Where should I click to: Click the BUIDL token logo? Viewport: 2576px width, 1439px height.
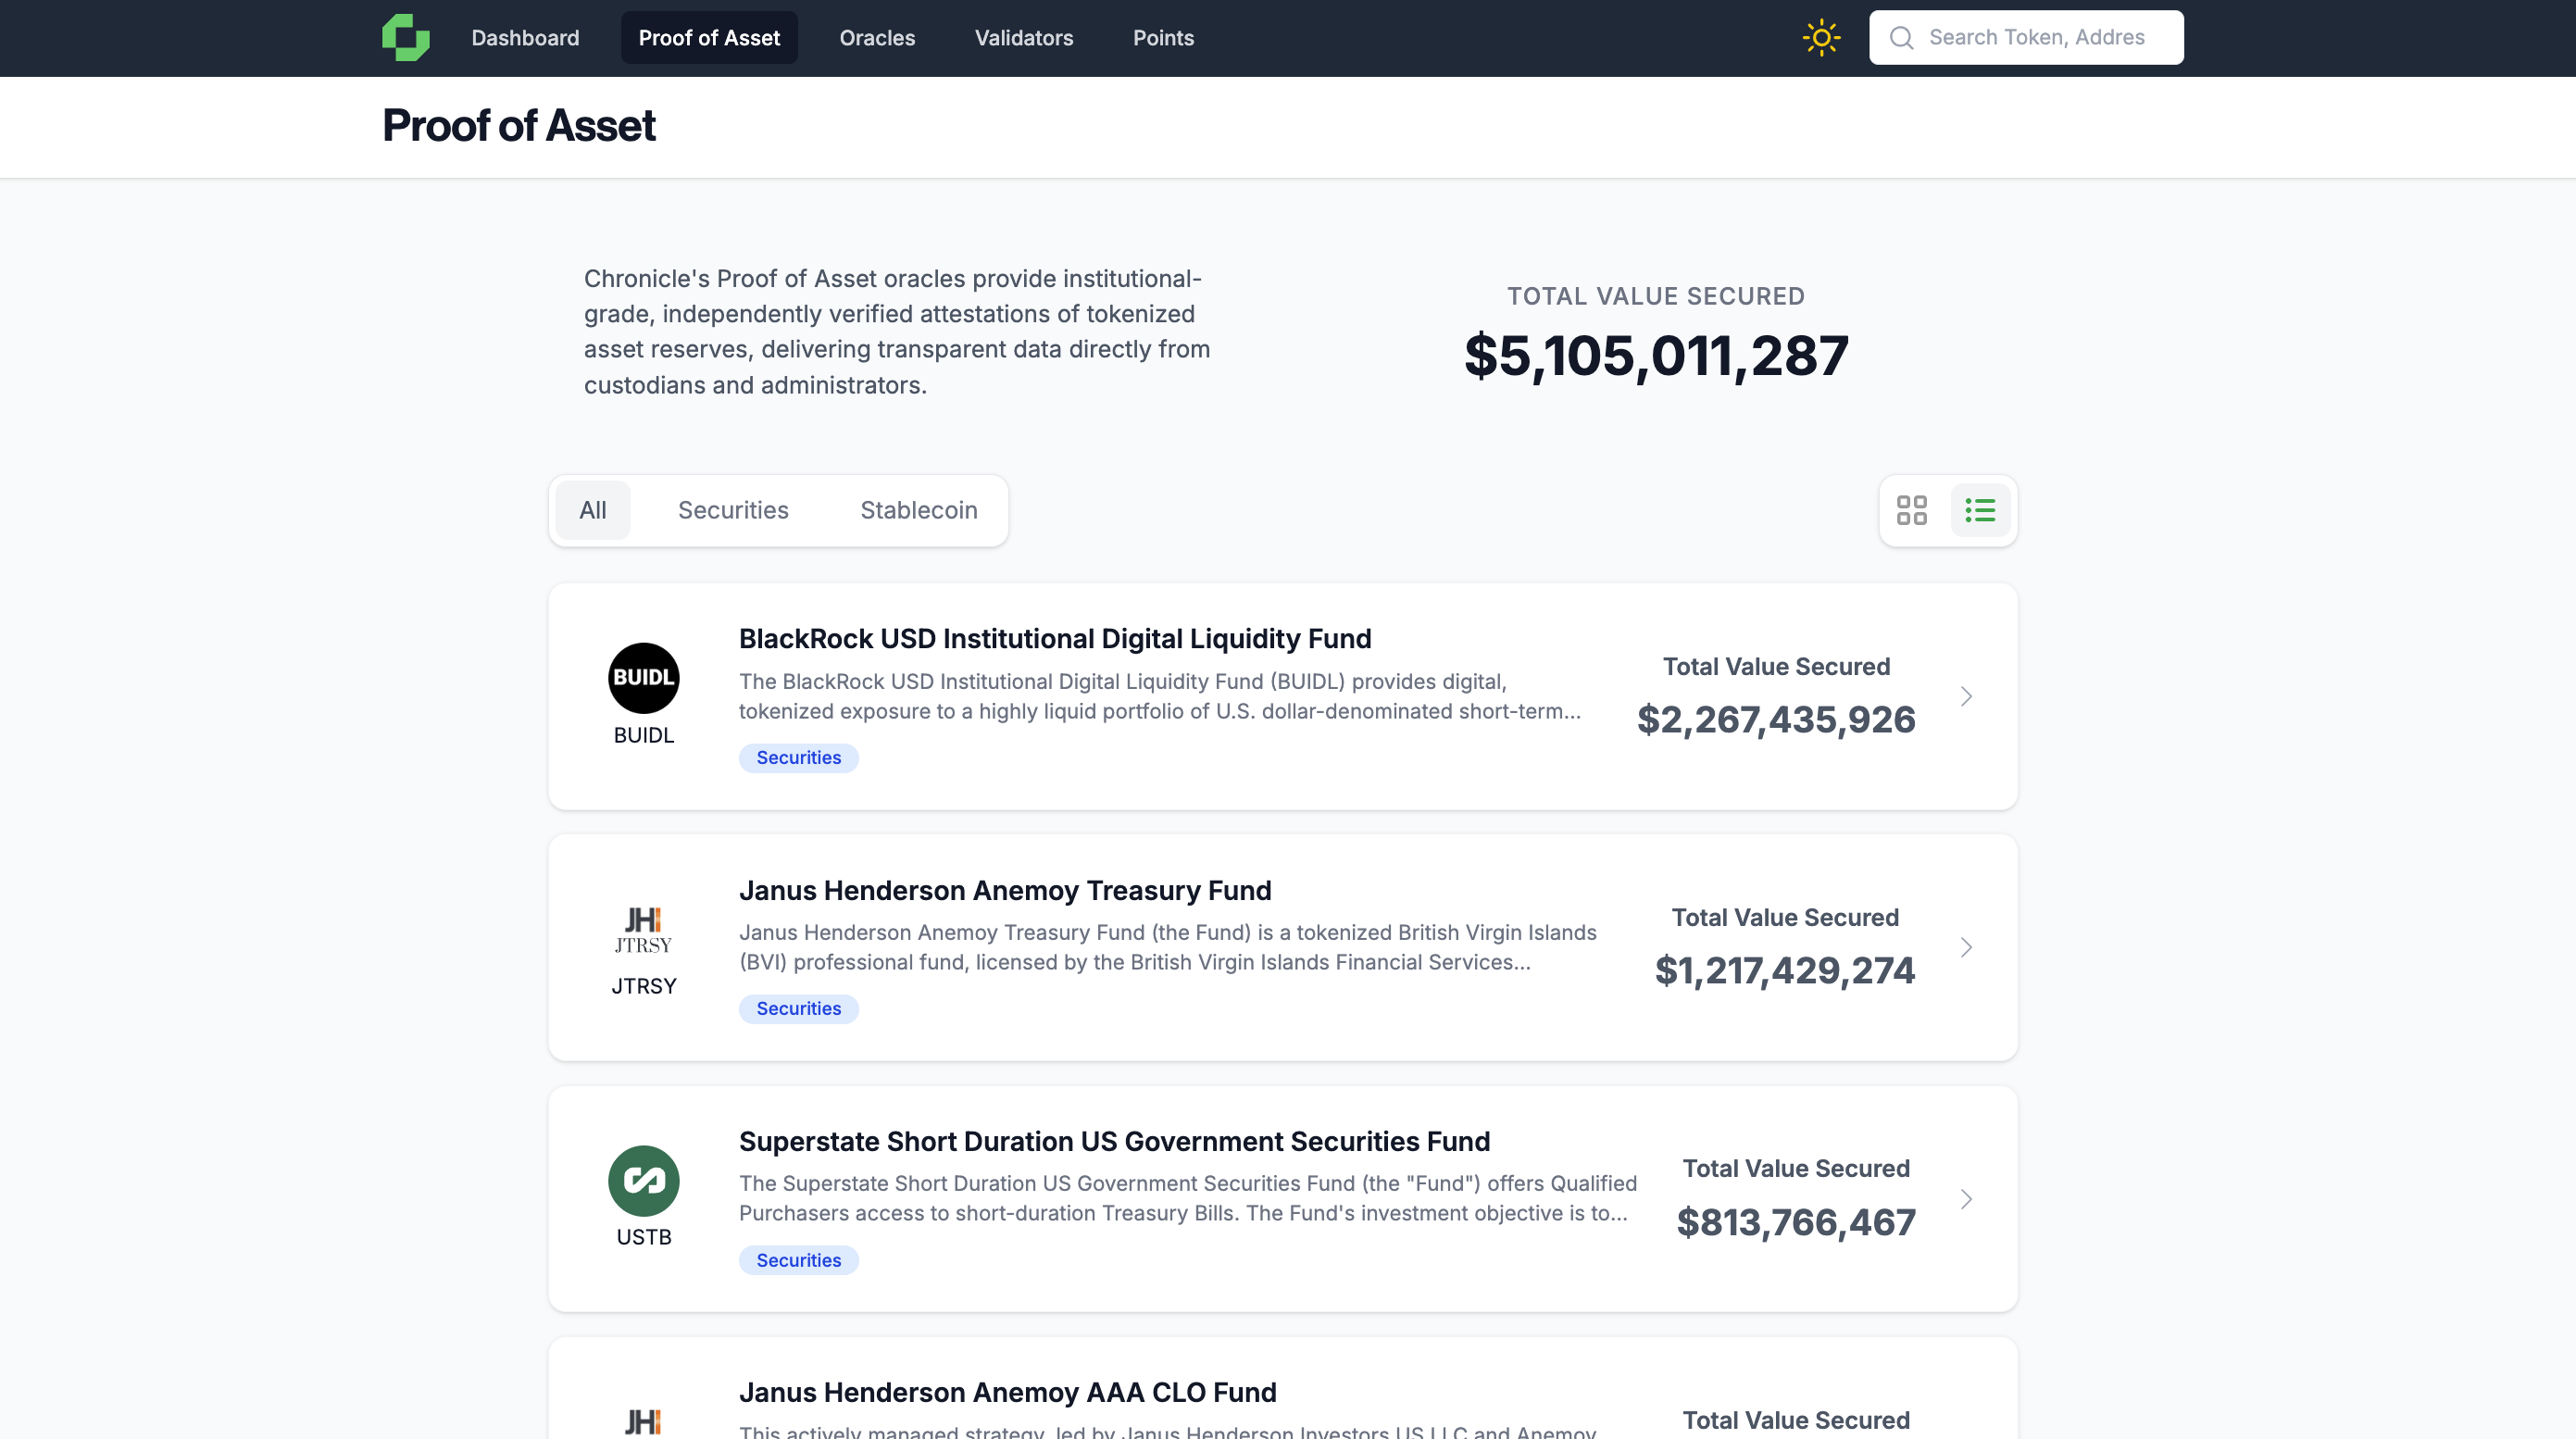click(x=643, y=677)
